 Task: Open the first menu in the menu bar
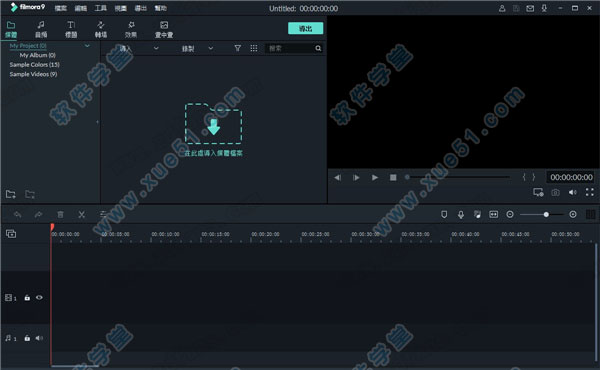coord(60,8)
